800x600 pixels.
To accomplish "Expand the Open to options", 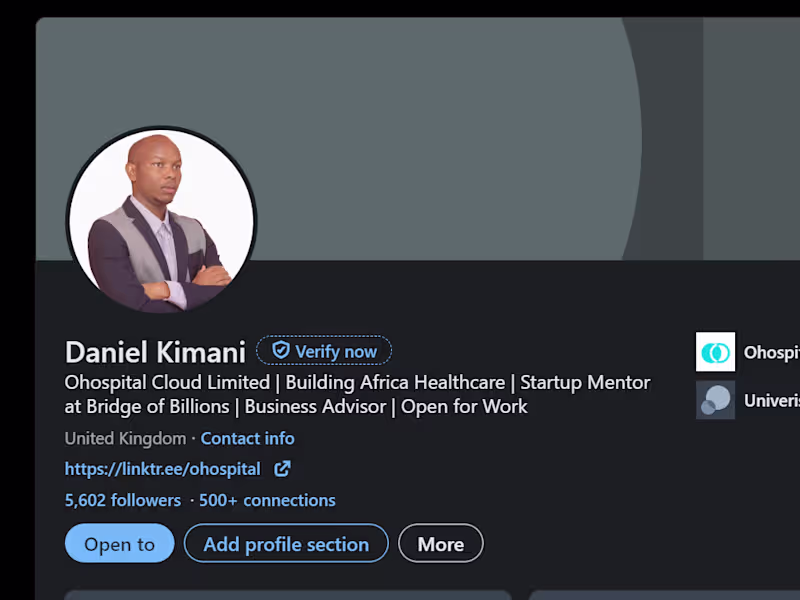I will coord(119,544).
